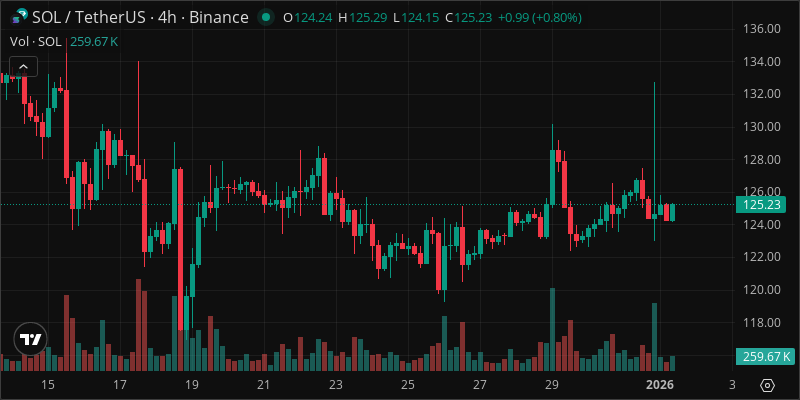Click the 132.00 price axis label
The height and width of the screenshot is (400, 800).
(x=763, y=94)
